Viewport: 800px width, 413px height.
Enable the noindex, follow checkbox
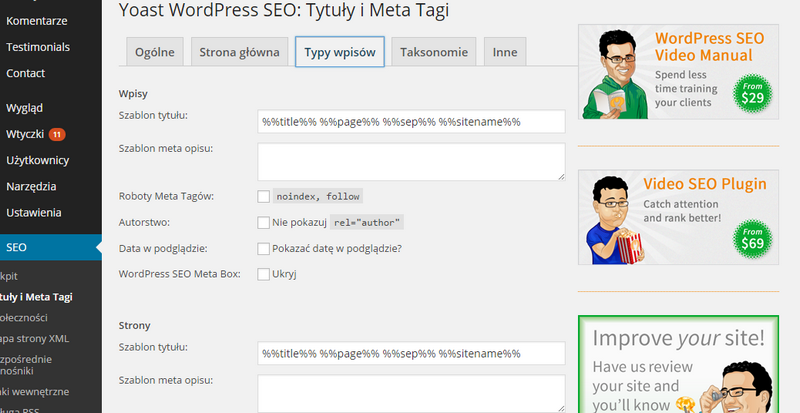(263, 197)
